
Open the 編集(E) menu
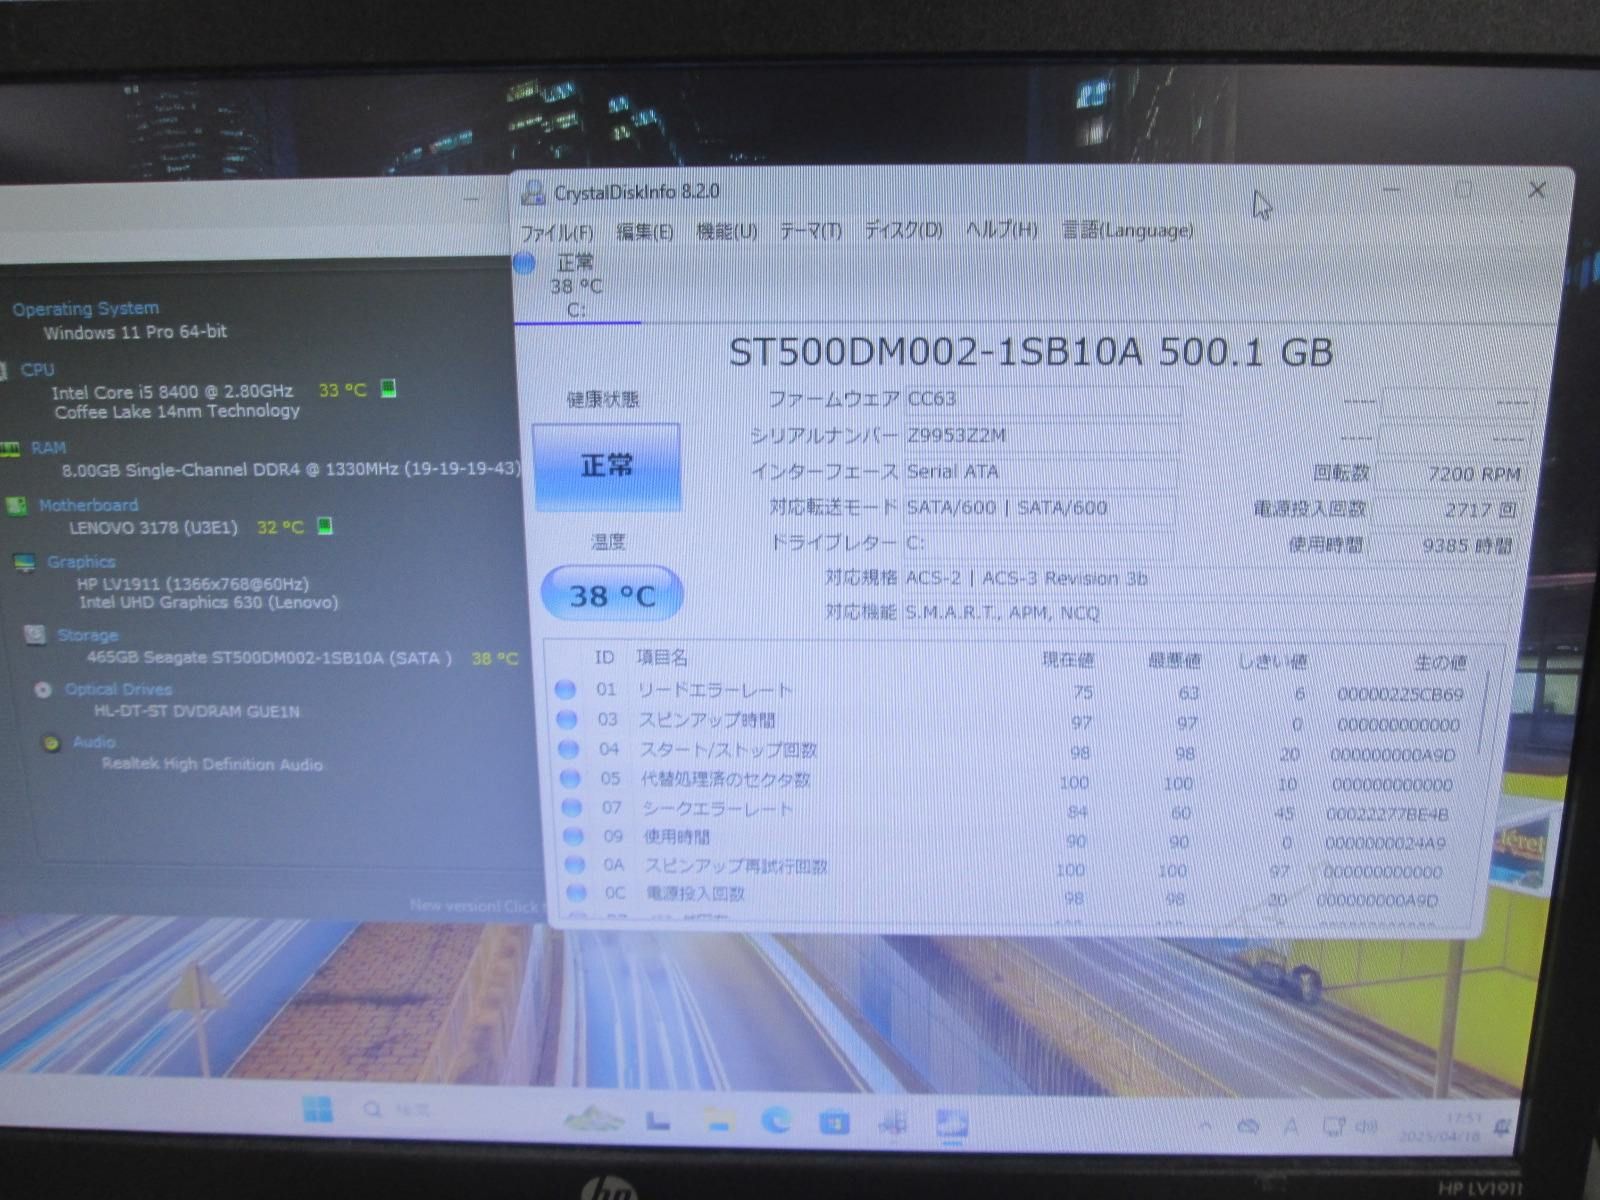644,232
